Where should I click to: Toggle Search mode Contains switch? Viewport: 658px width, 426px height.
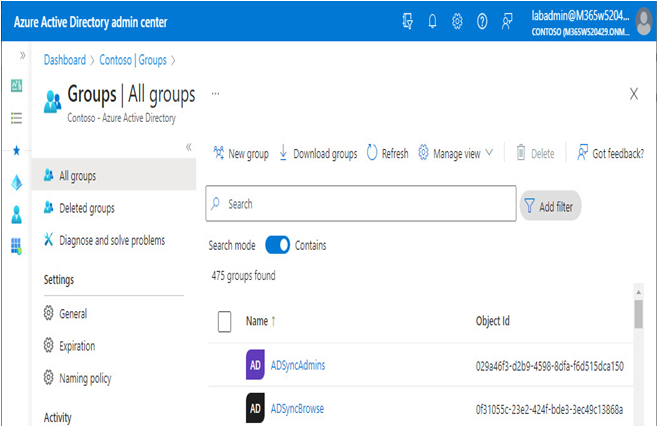pos(277,245)
